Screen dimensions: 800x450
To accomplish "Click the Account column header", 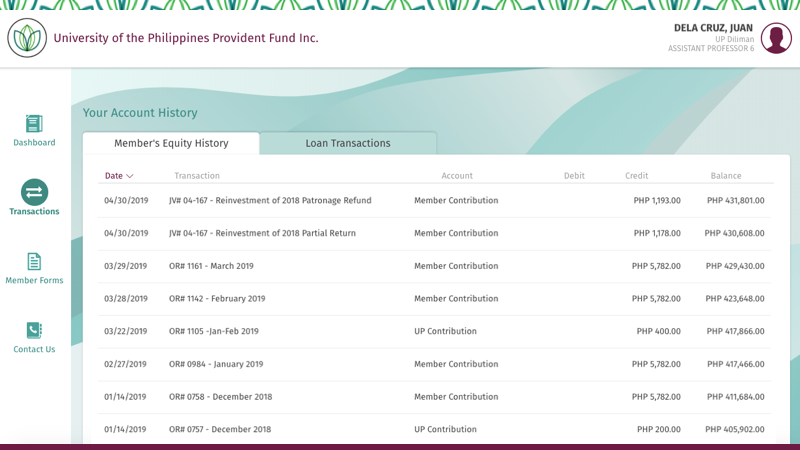I will click(x=457, y=176).
